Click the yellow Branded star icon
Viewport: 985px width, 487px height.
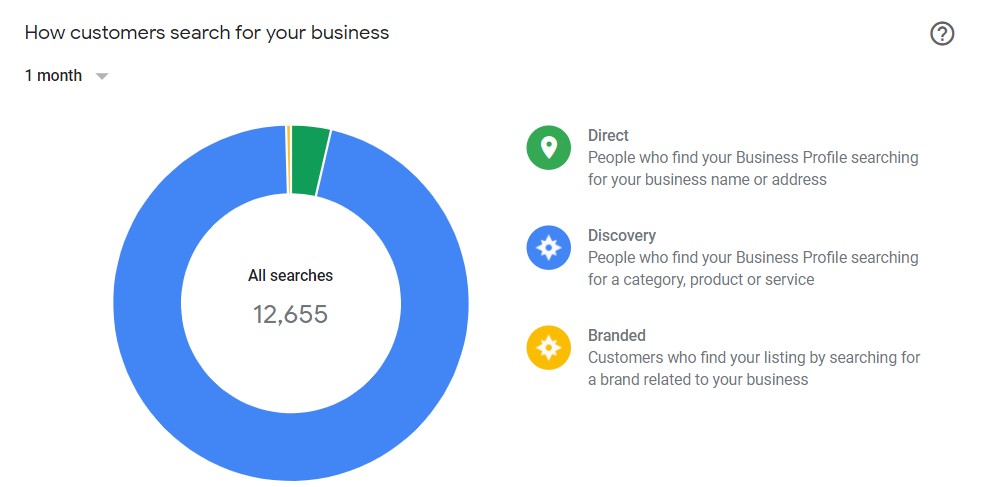click(x=548, y=347)
